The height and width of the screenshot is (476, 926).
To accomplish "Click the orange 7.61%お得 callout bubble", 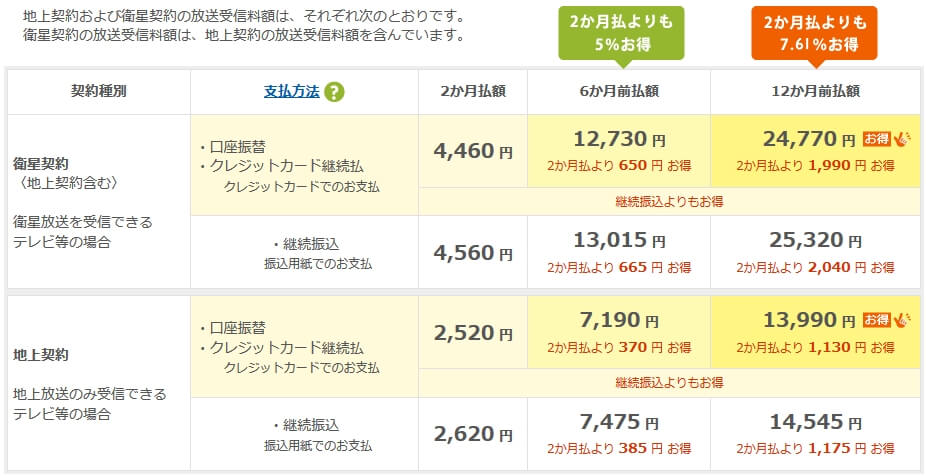I will tap(814, 34).
